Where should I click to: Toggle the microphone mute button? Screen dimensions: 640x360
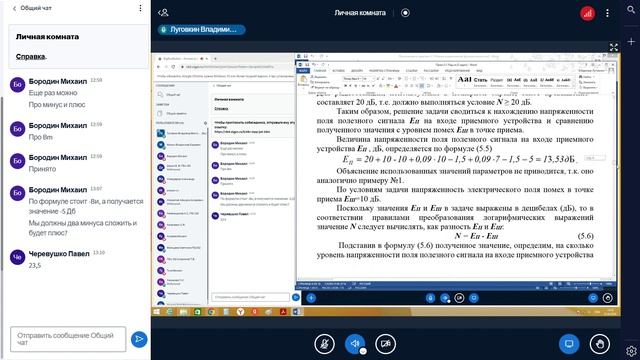324,344
